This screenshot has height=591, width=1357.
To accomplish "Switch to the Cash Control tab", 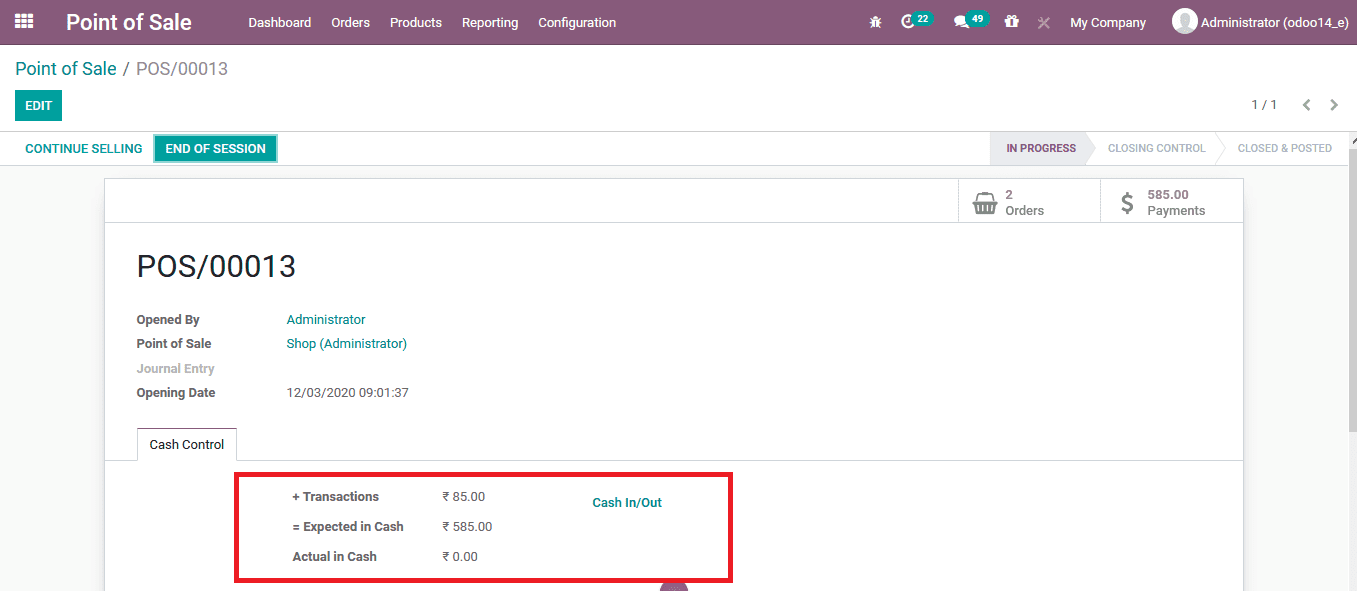I will pos(187,444).
